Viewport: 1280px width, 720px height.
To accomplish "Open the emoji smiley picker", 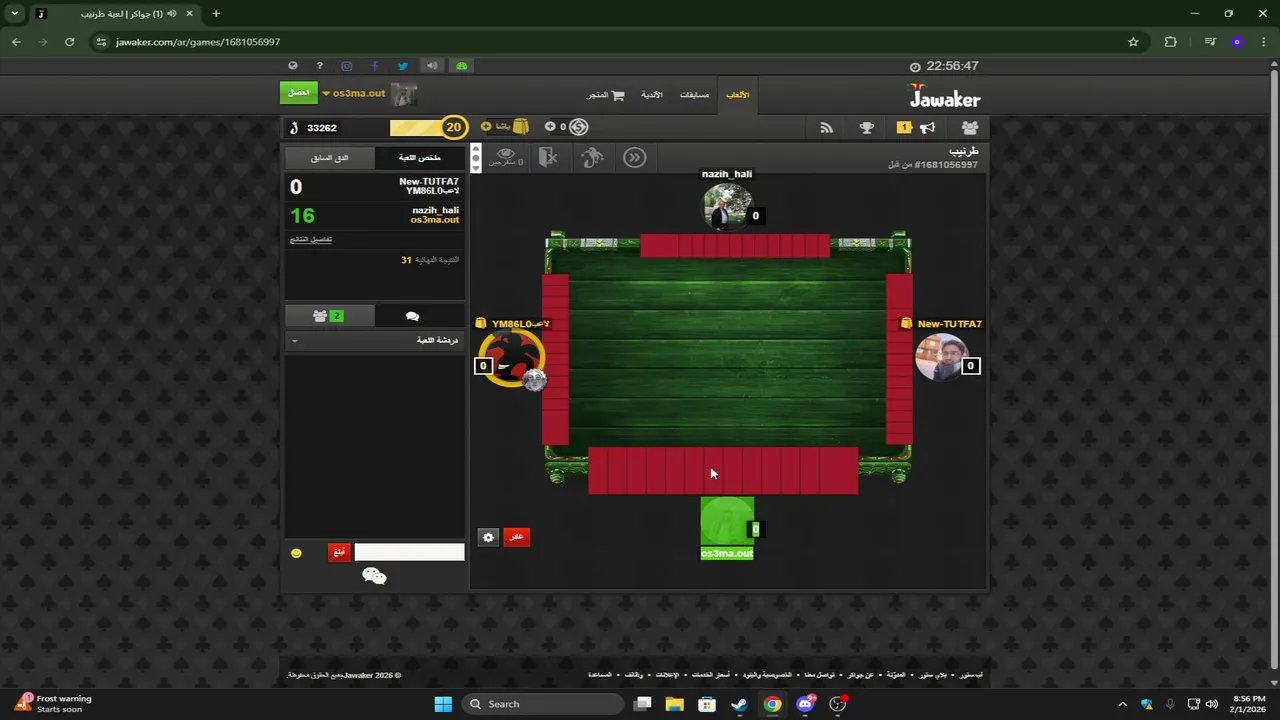I will pos(296,553).
